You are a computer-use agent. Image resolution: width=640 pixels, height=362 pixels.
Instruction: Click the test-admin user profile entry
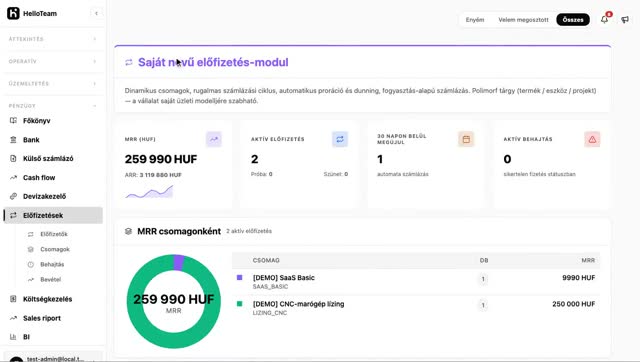tap(53, 357)
